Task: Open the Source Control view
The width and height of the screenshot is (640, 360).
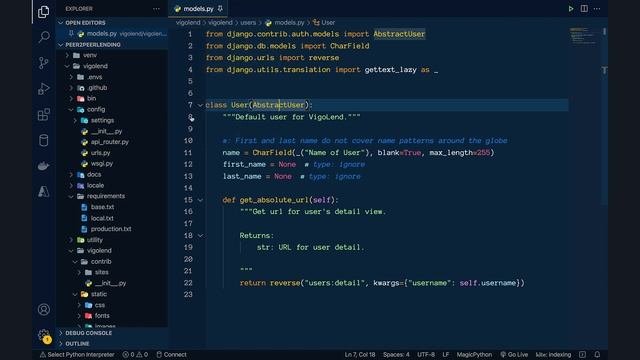Action: click(44, 63)
